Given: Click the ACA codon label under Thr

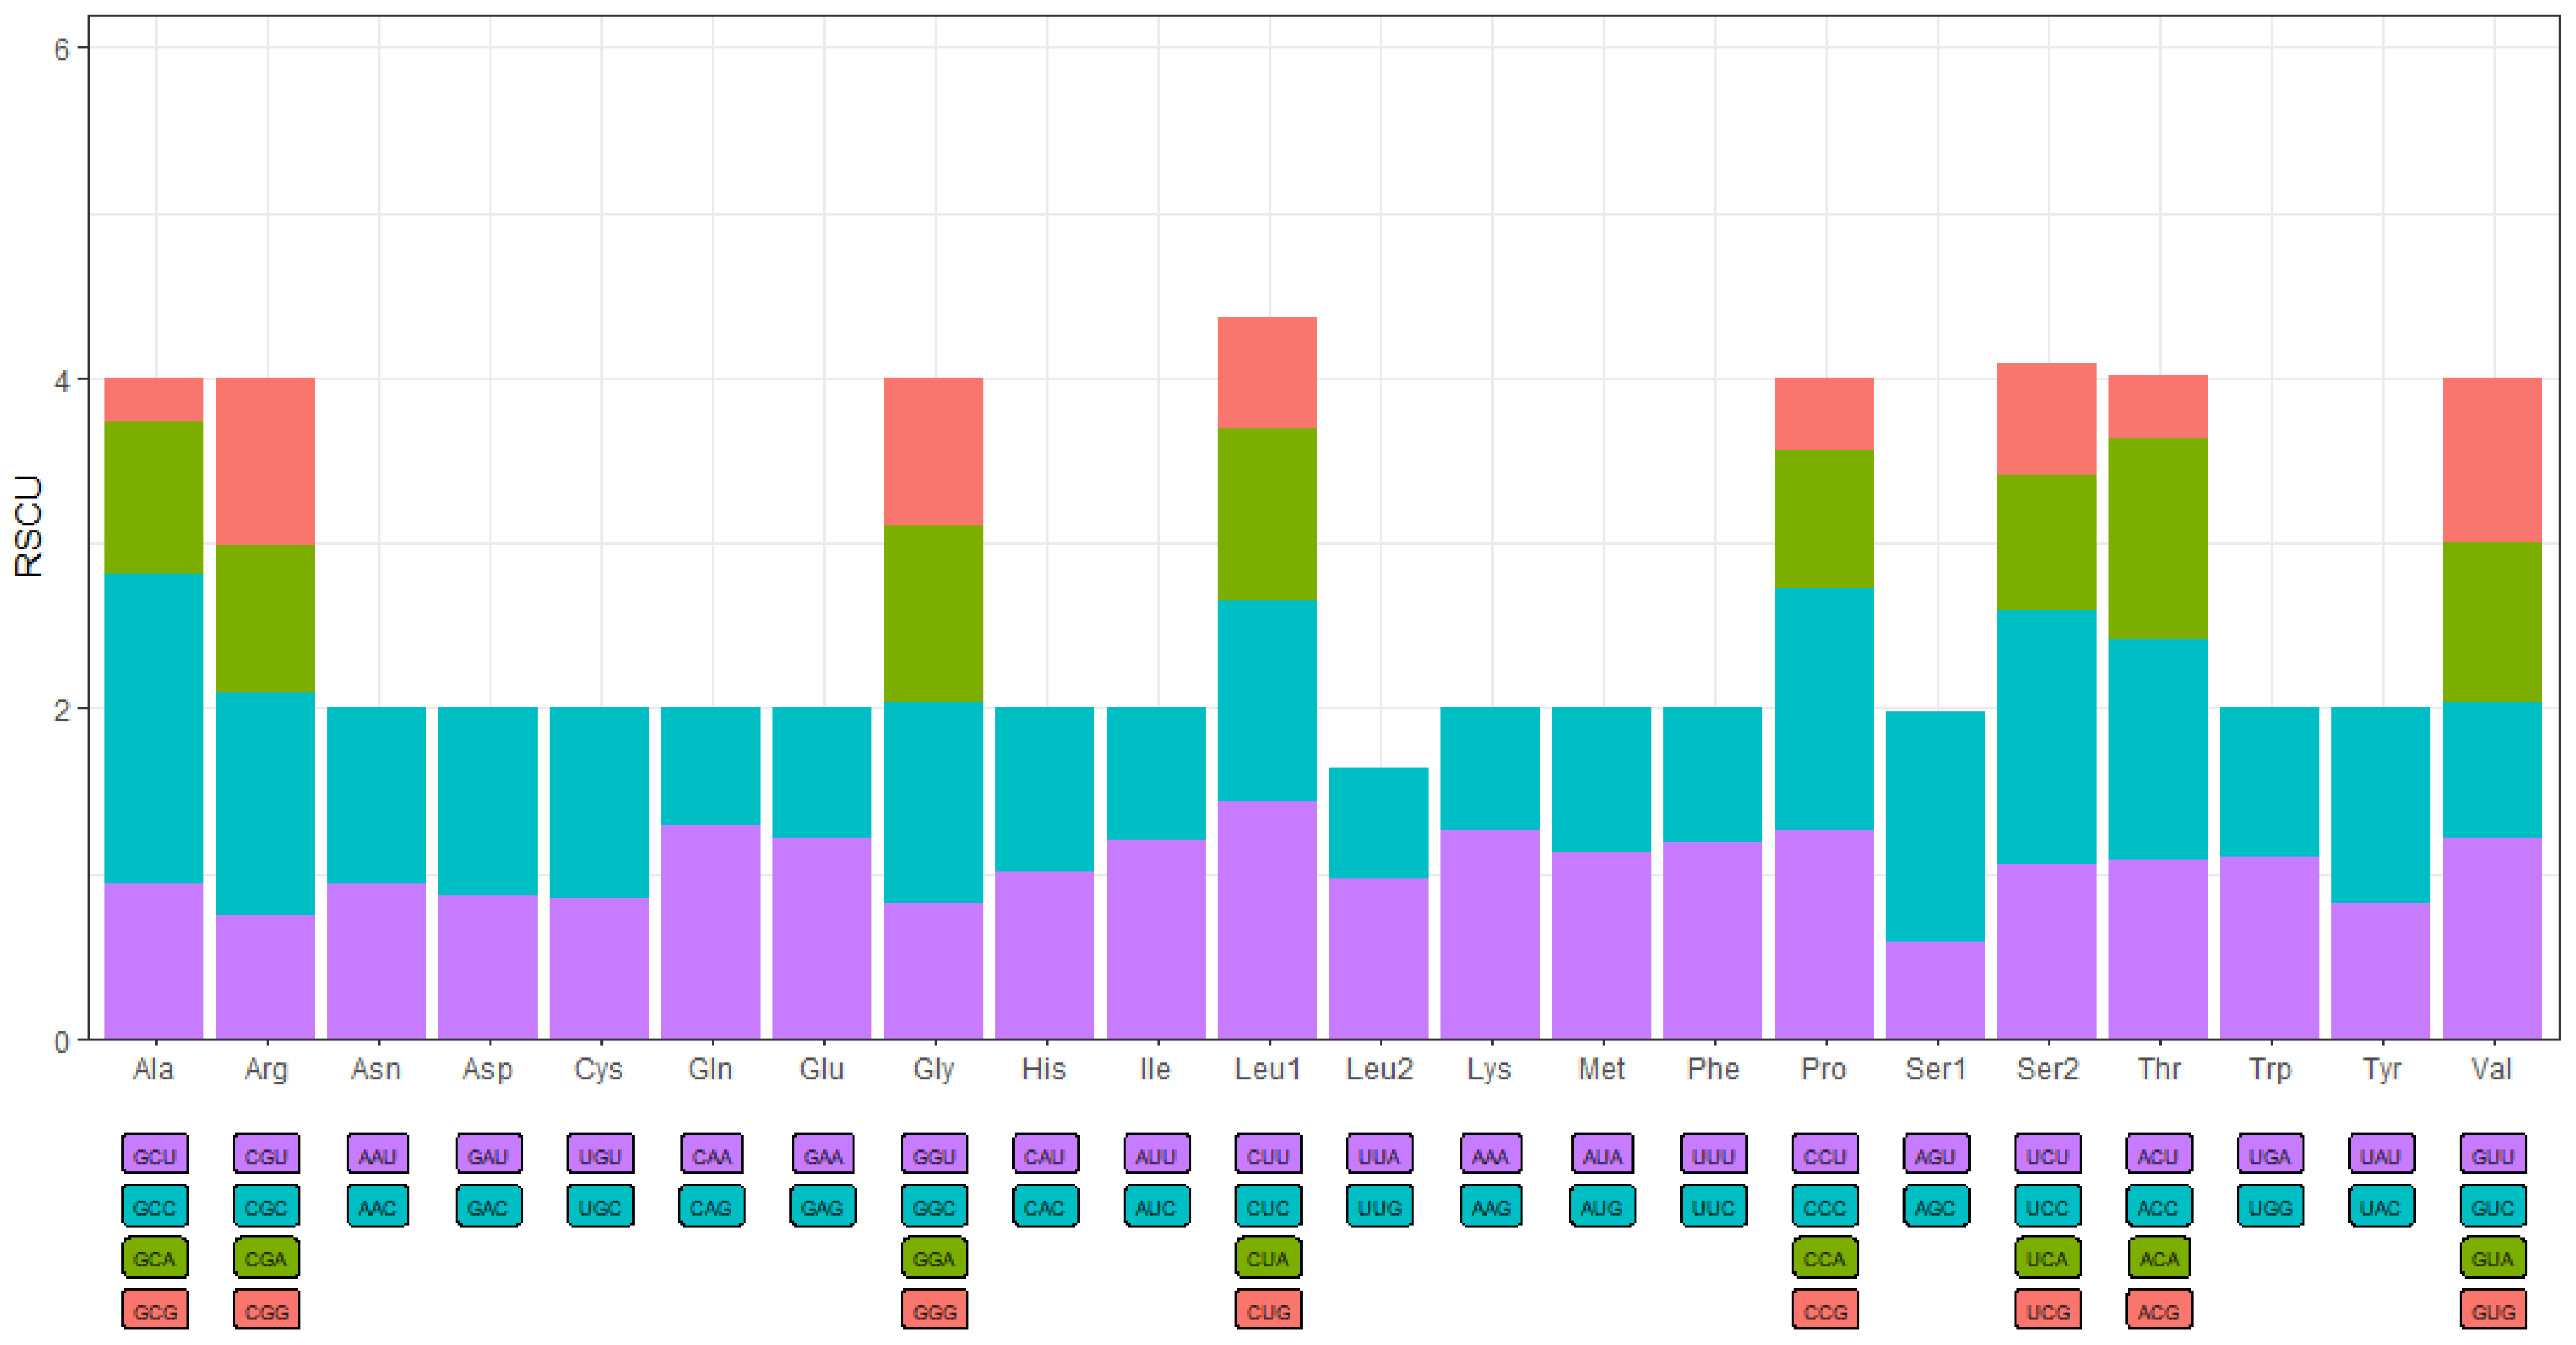Looking at the screenshot, I should 2158,1258.
